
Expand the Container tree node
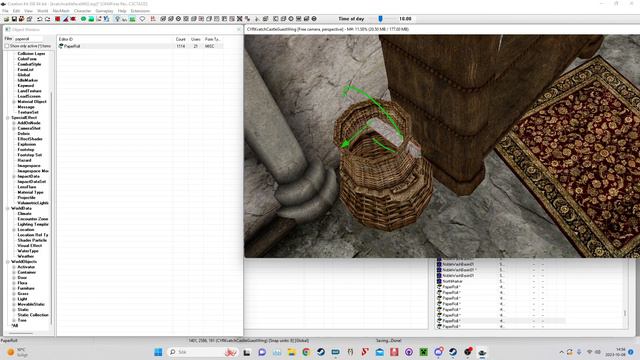(x=14, y=272)
